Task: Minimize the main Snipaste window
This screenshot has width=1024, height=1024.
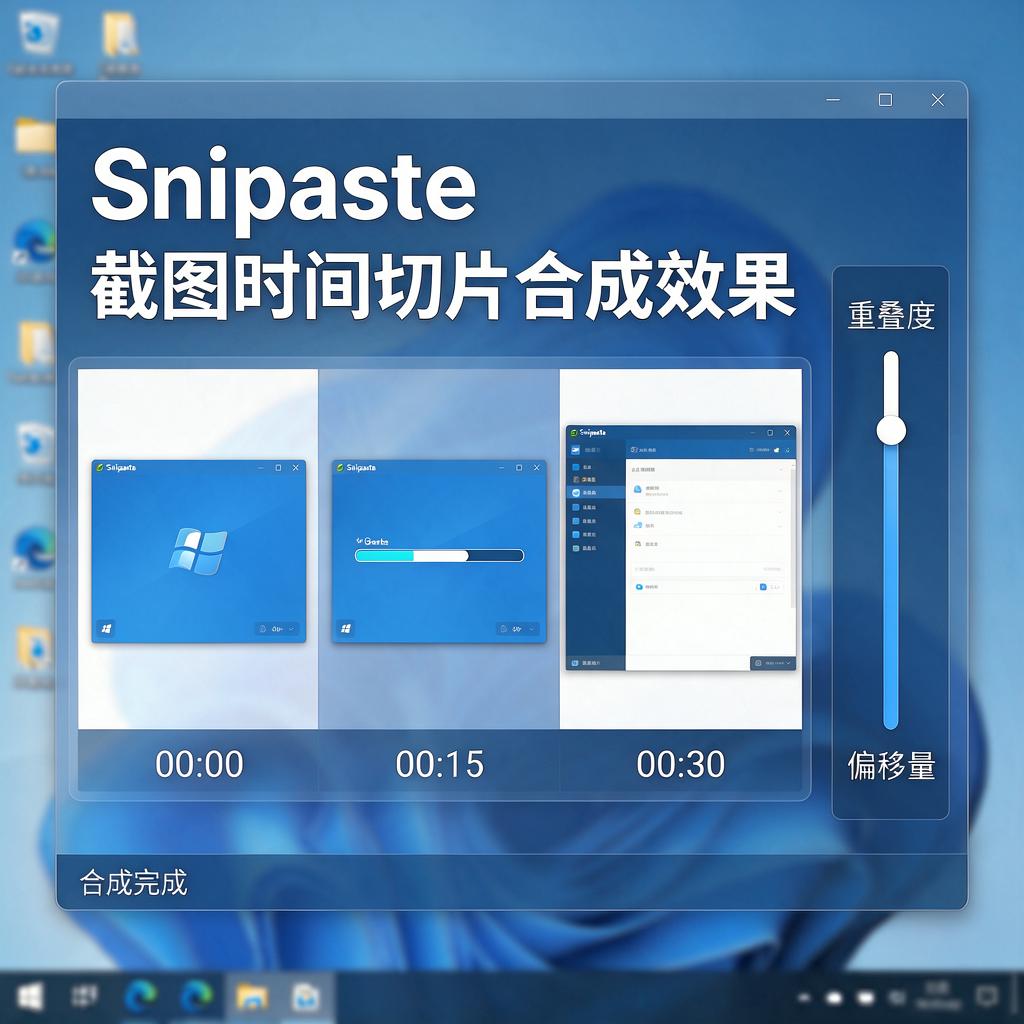Action: click(833, 100)
